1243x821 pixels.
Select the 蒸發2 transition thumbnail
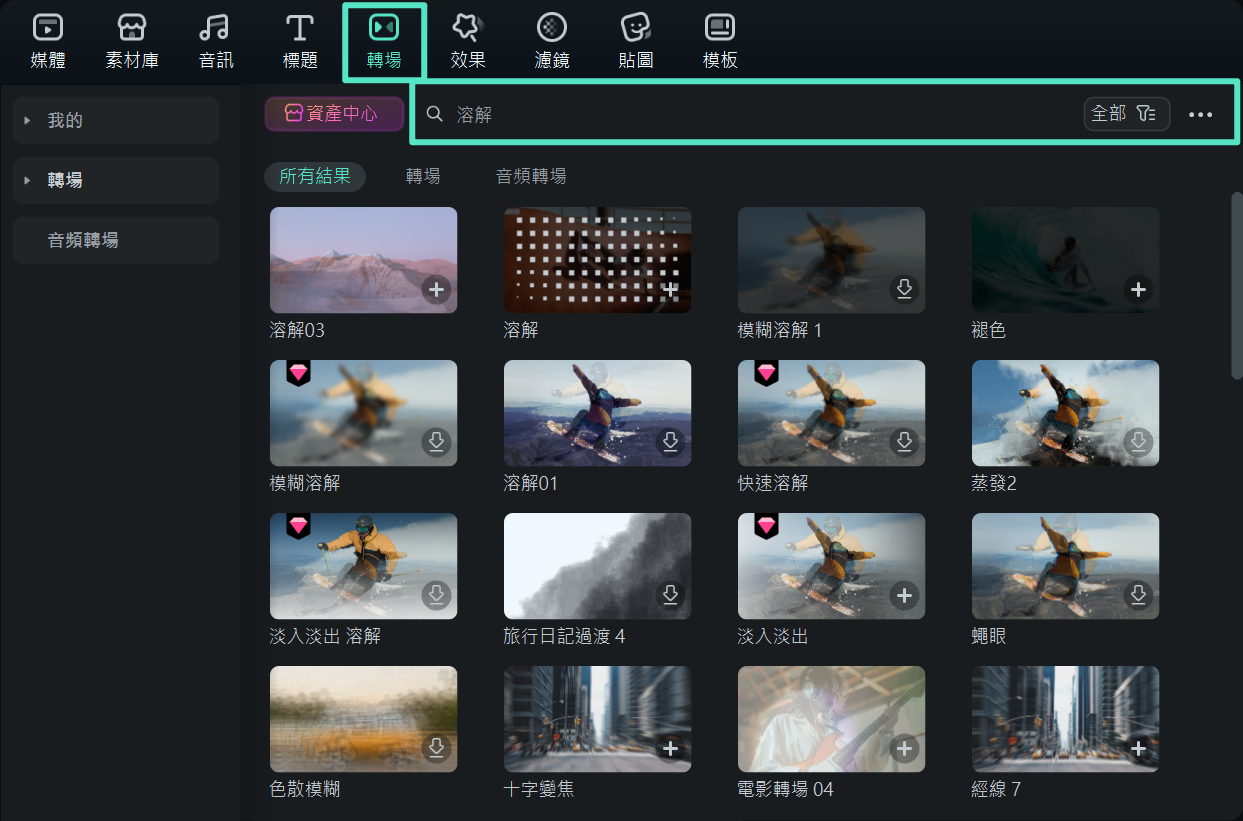pos(1065,413)
